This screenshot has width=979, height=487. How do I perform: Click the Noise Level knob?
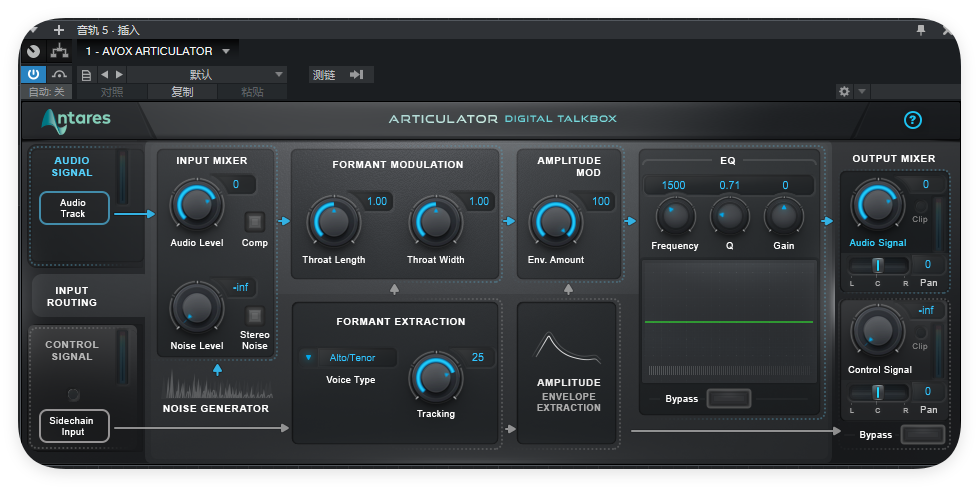(197, 307)
